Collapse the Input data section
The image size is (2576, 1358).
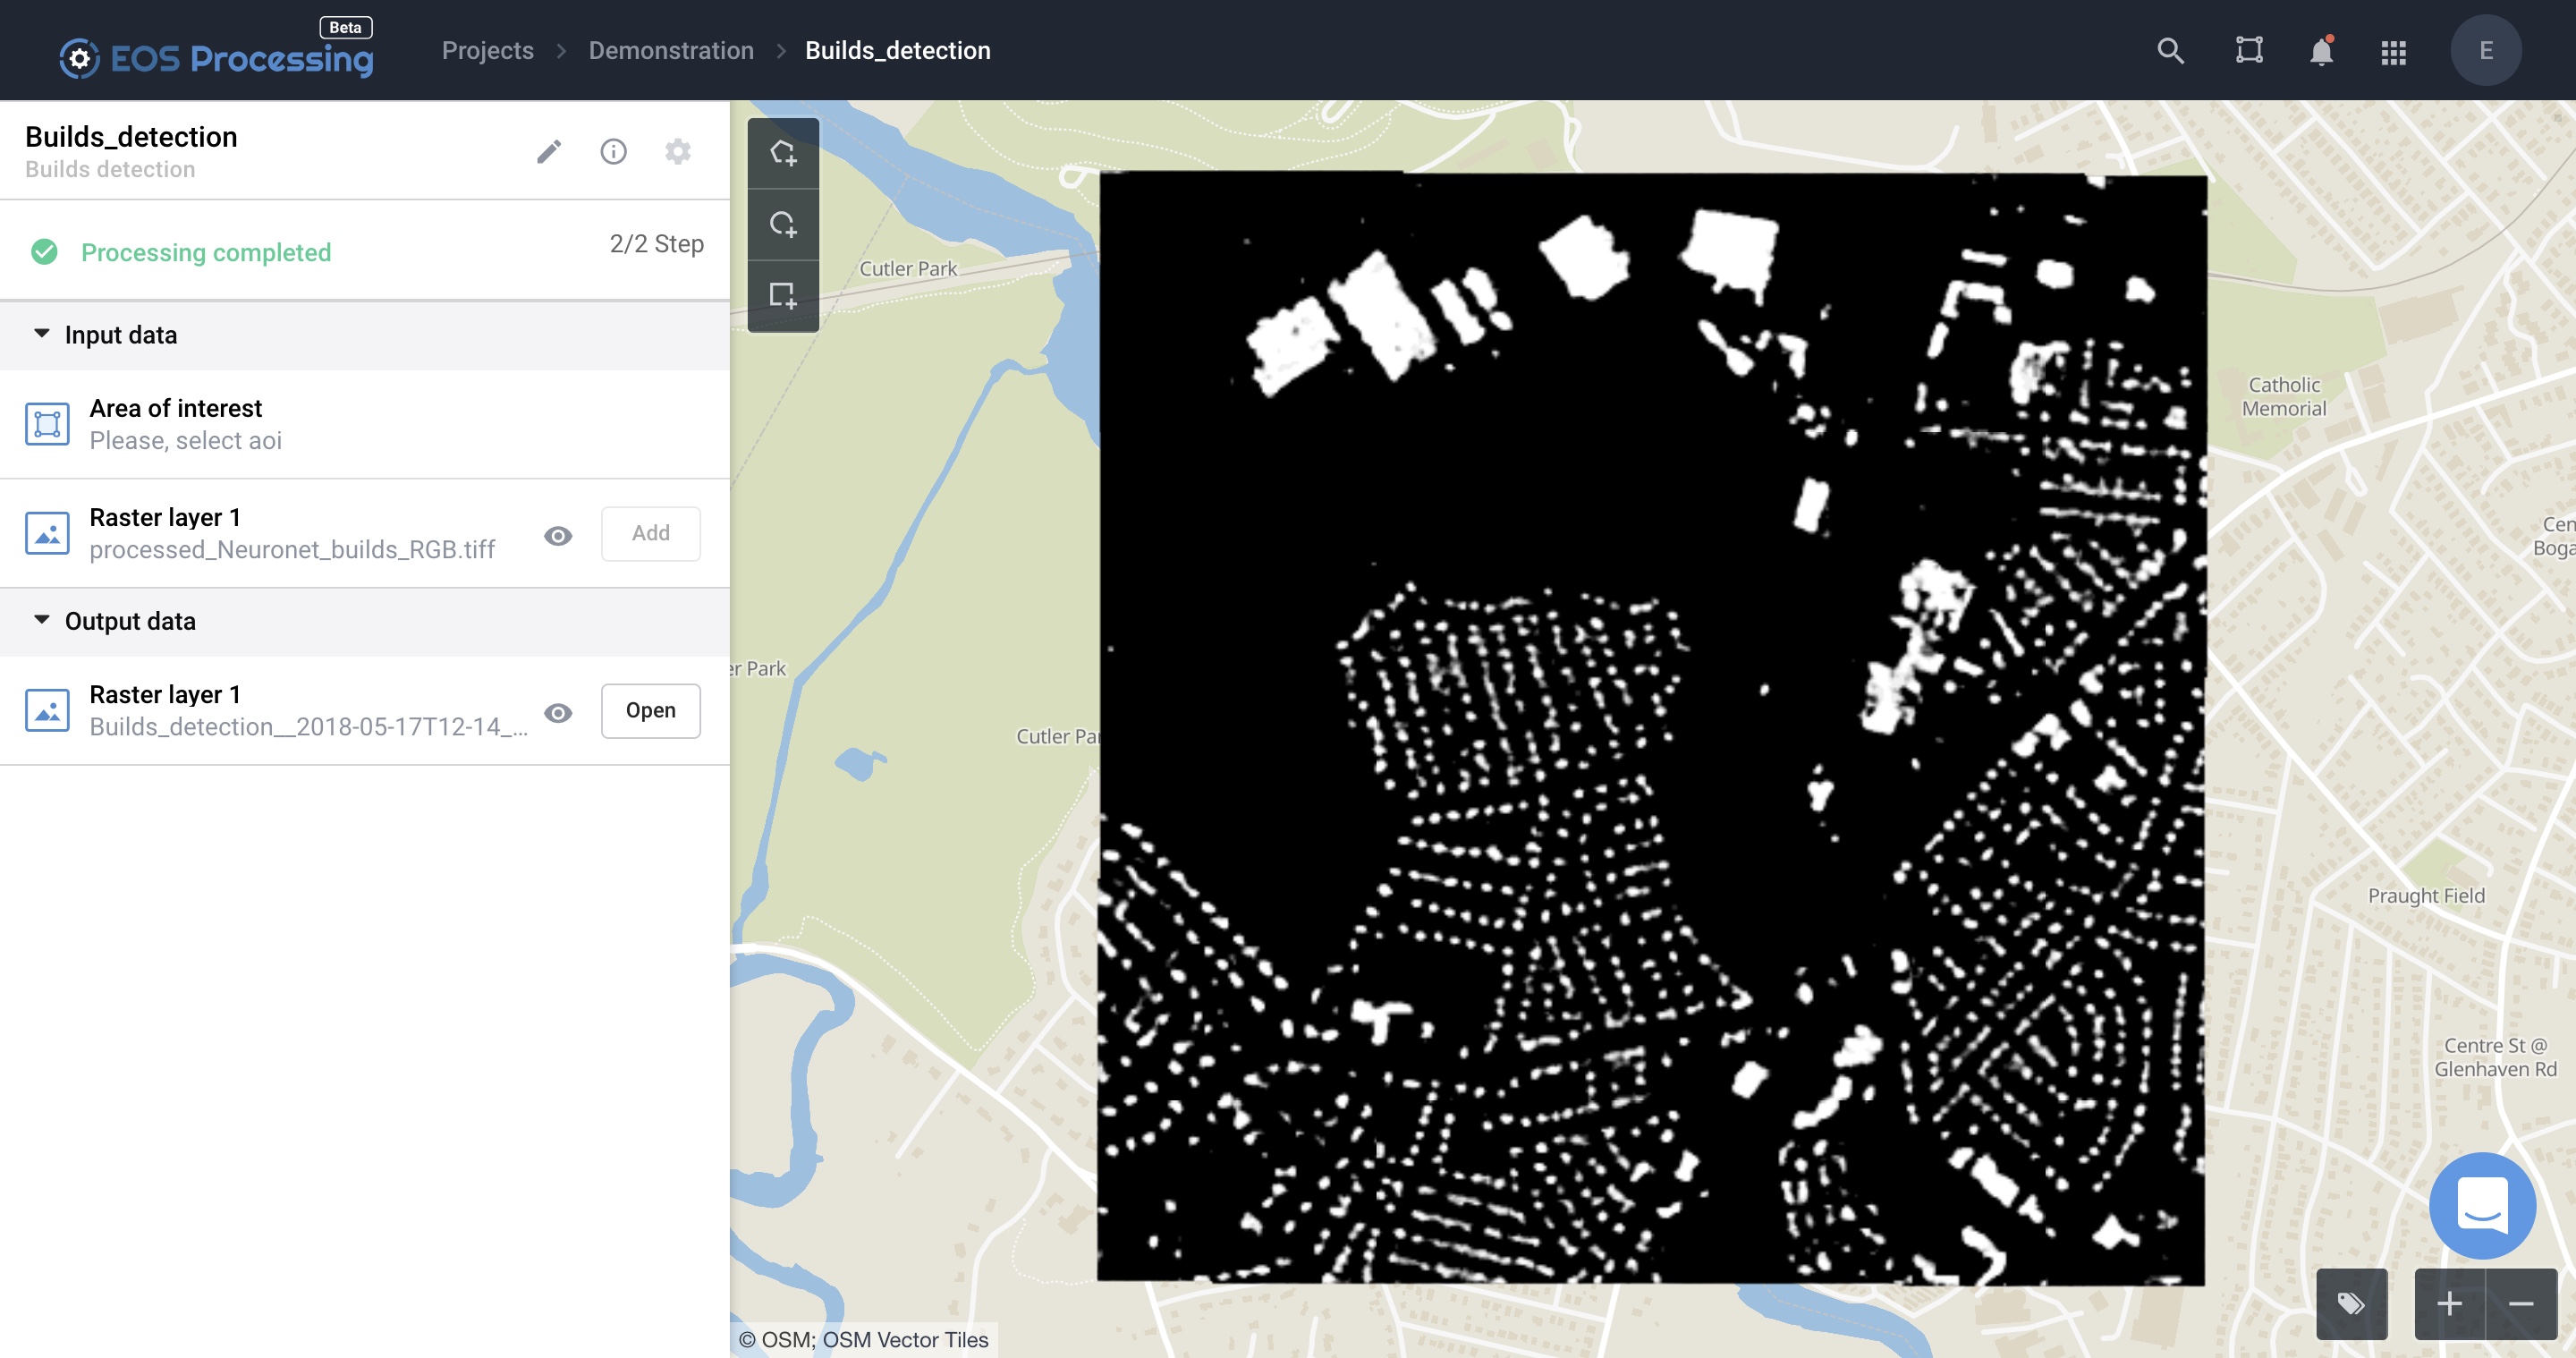click(42, 334)
